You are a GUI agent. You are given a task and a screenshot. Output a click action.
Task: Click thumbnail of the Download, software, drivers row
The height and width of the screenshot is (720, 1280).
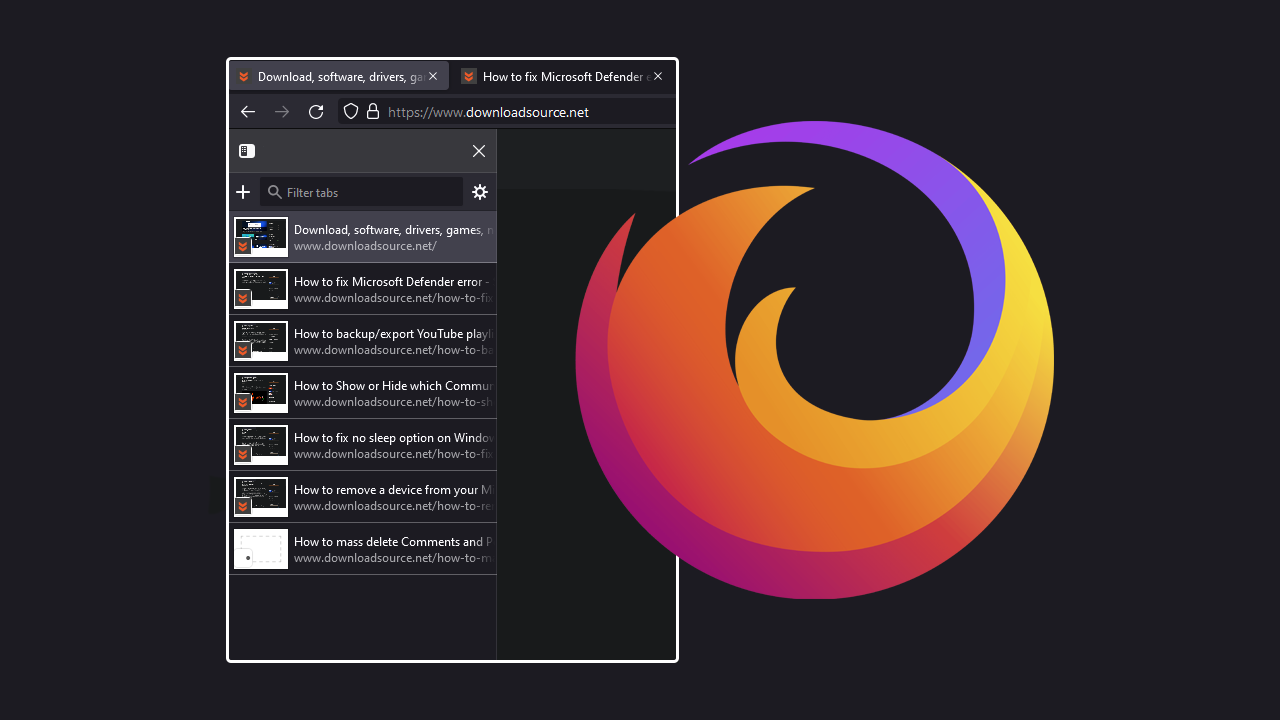pos(261,237)
